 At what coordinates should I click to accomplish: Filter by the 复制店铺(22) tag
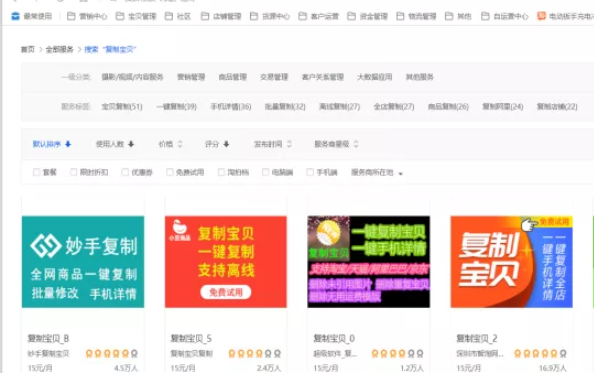557,107
